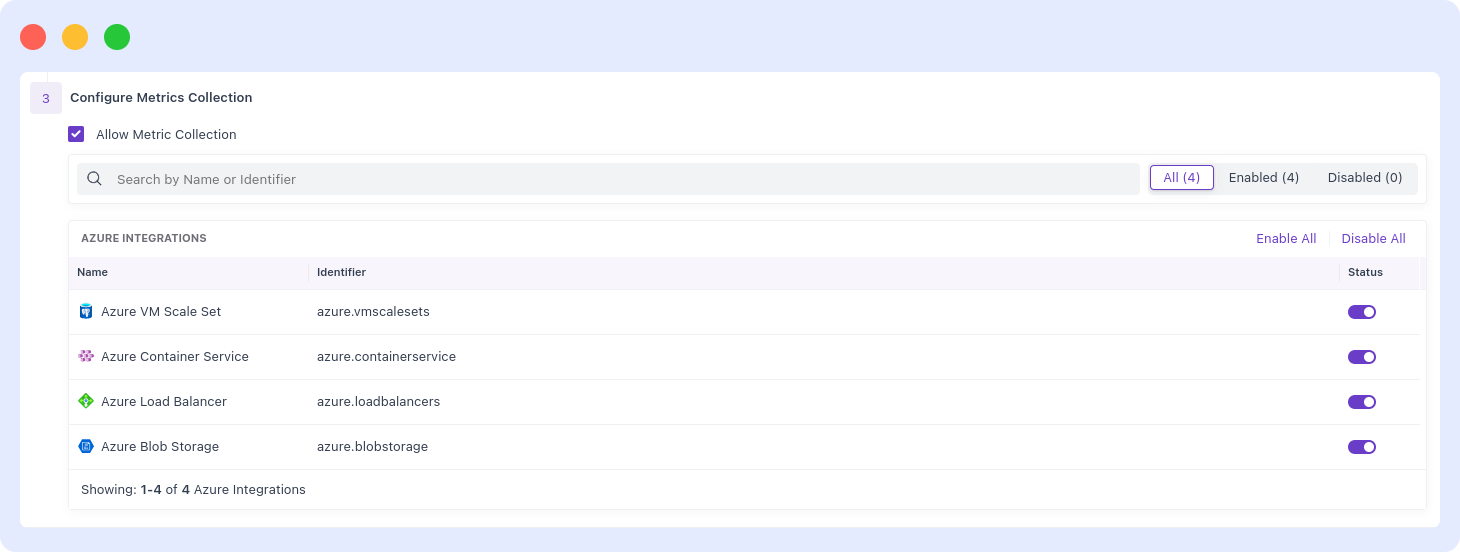Click the Azure VM Scale Set icon
Image resolution: width=1460 pixels, height=552 pixels.
tap(86, 312)
